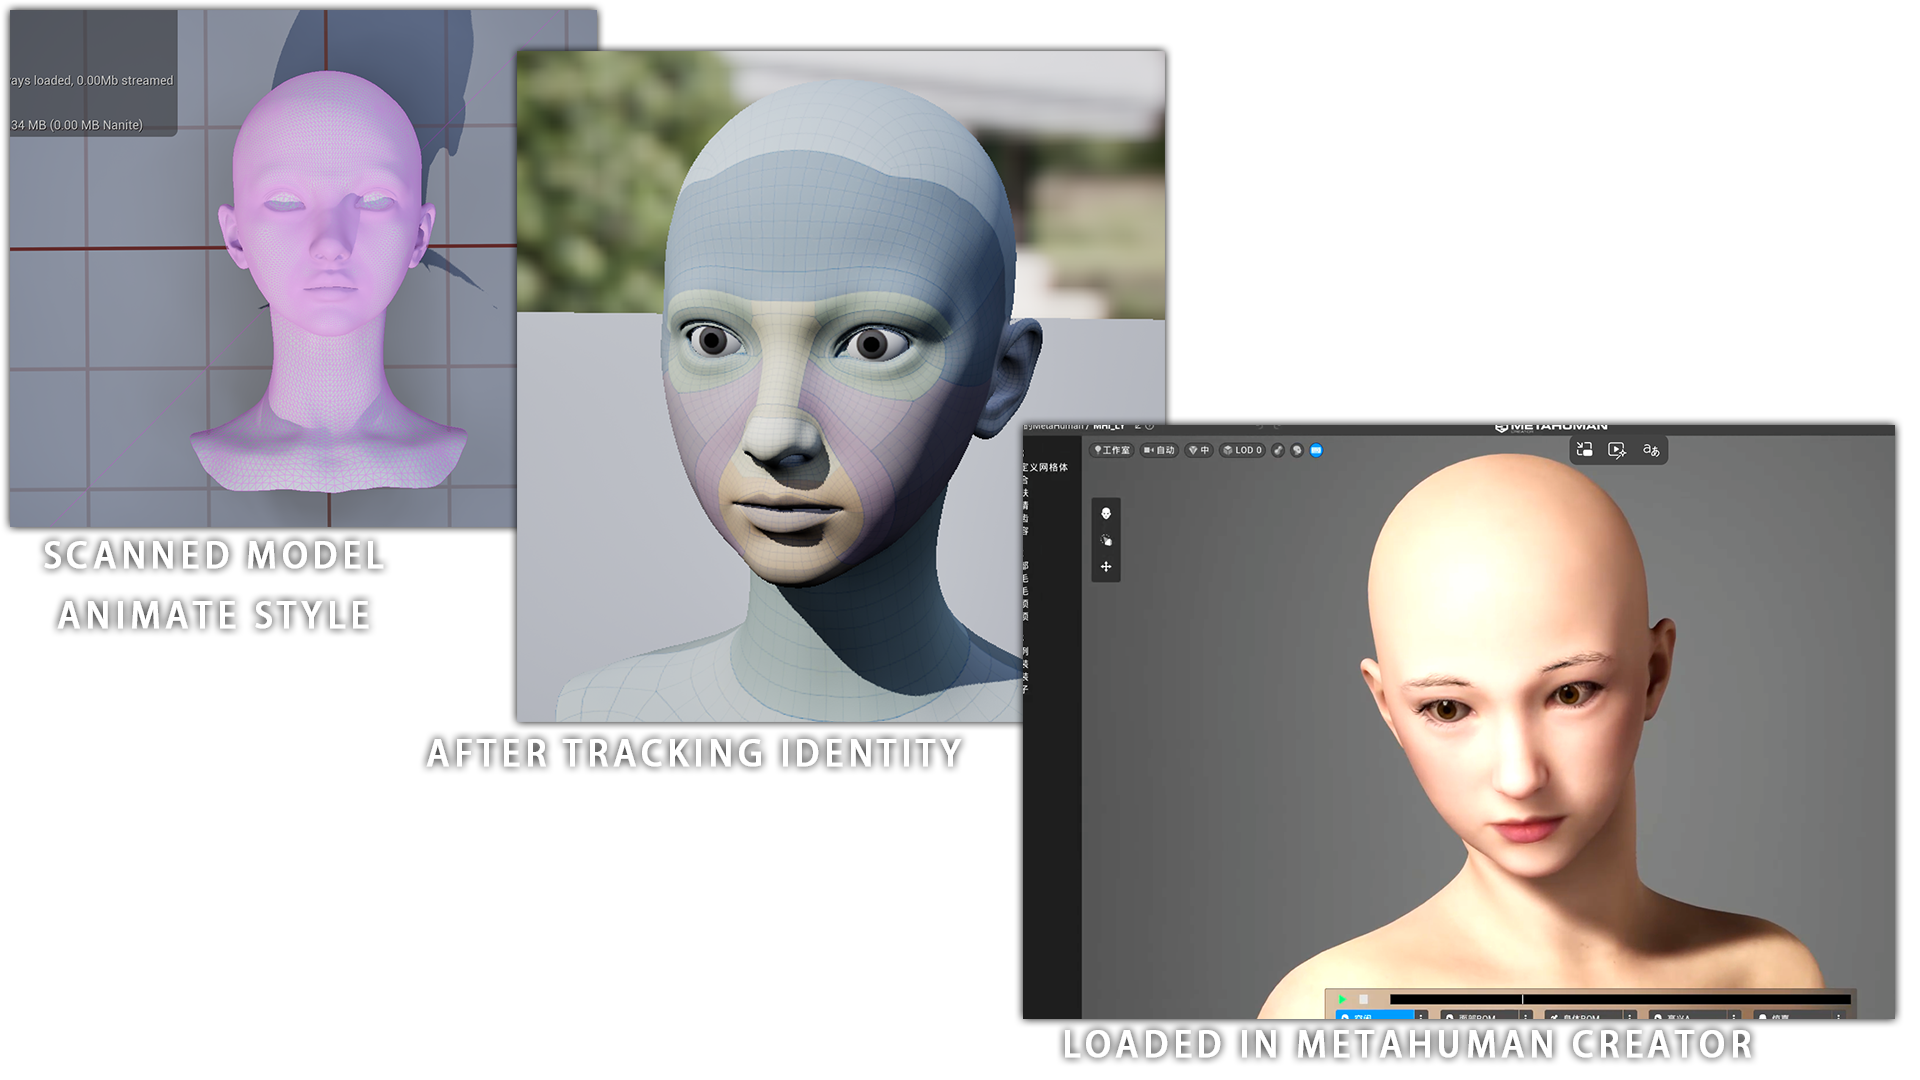Toggle the bone skeleton display icon
Image resolution: width=1920 pixels, height=1080 pixels.
pyautogui.click(x=1278, y=450)
